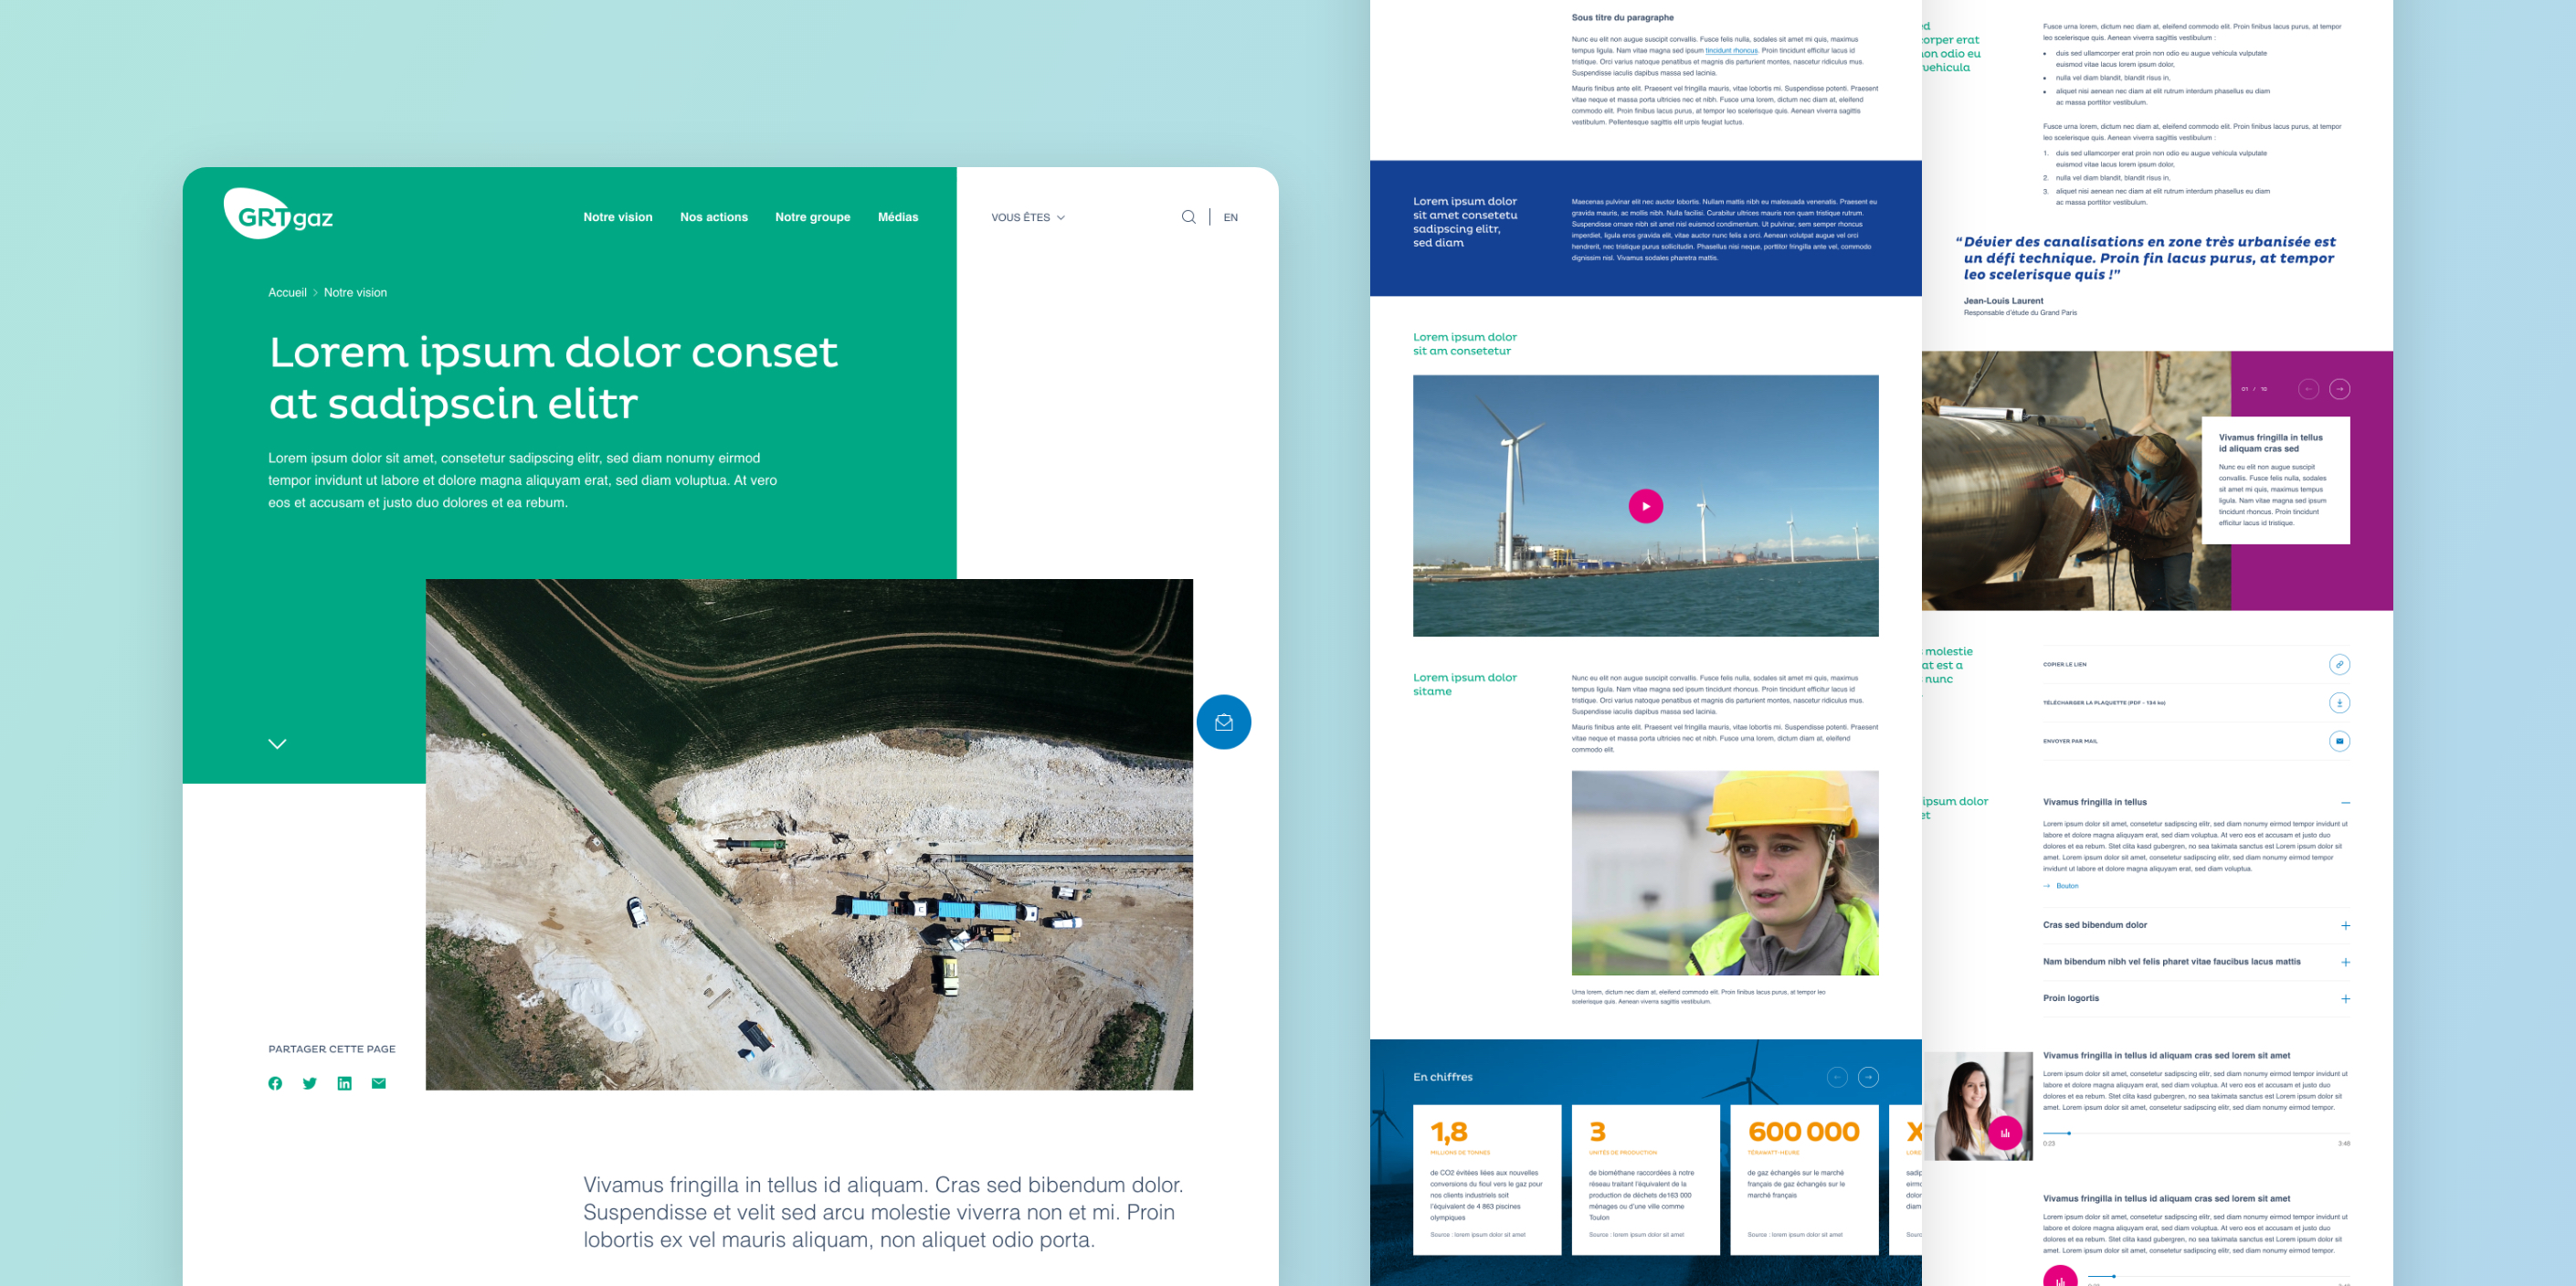The width and height of the screenshot is (2576, 1286).
Task: Click Notre vision breadcrumb
Action: coord(355,293)
